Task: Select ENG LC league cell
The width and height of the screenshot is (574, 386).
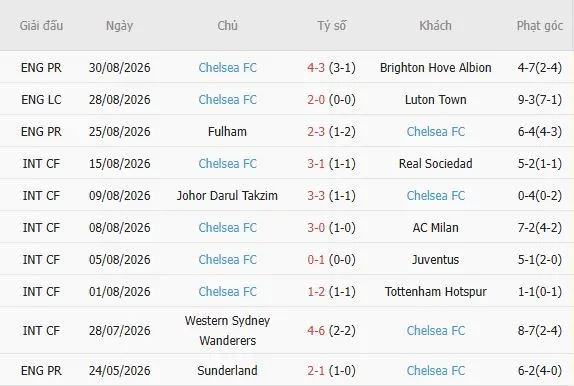Action: [x=41, y=100]
